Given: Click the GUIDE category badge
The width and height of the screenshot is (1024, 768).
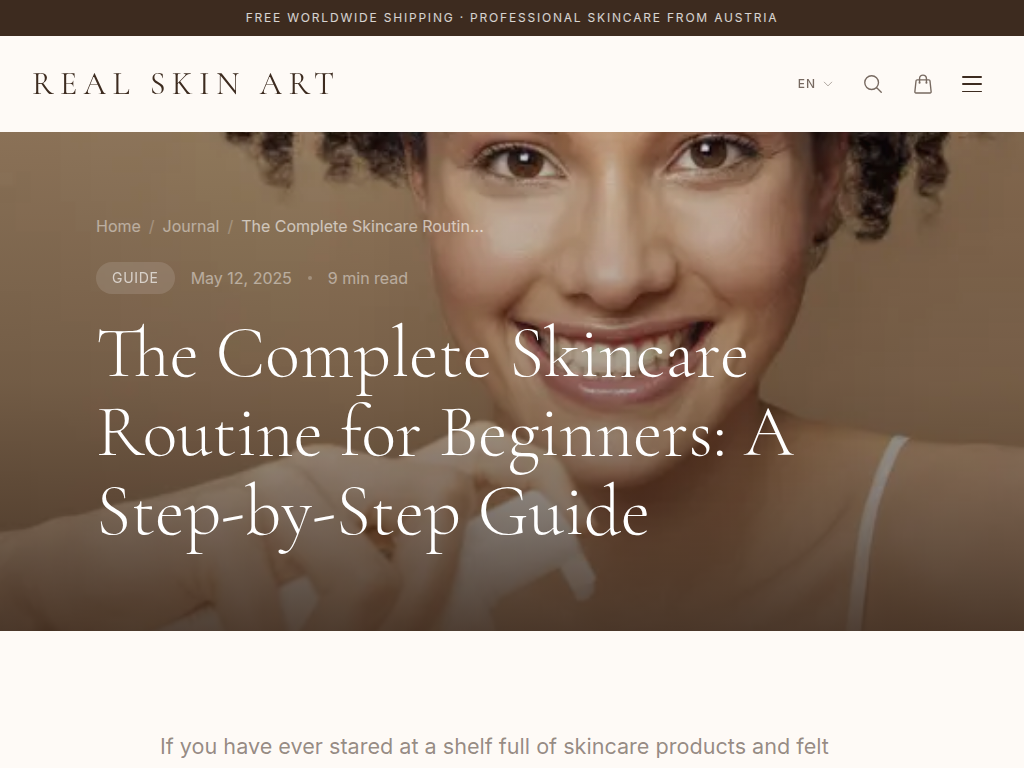Looking at the screenshot, I should [x=135, y=278].
